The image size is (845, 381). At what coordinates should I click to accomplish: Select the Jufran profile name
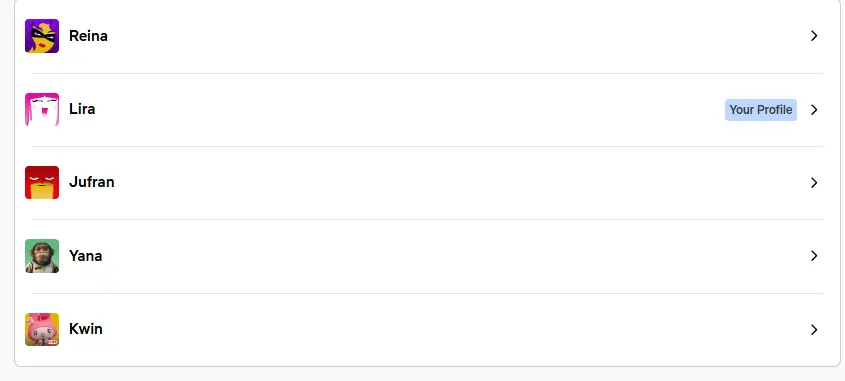point(92,182)
